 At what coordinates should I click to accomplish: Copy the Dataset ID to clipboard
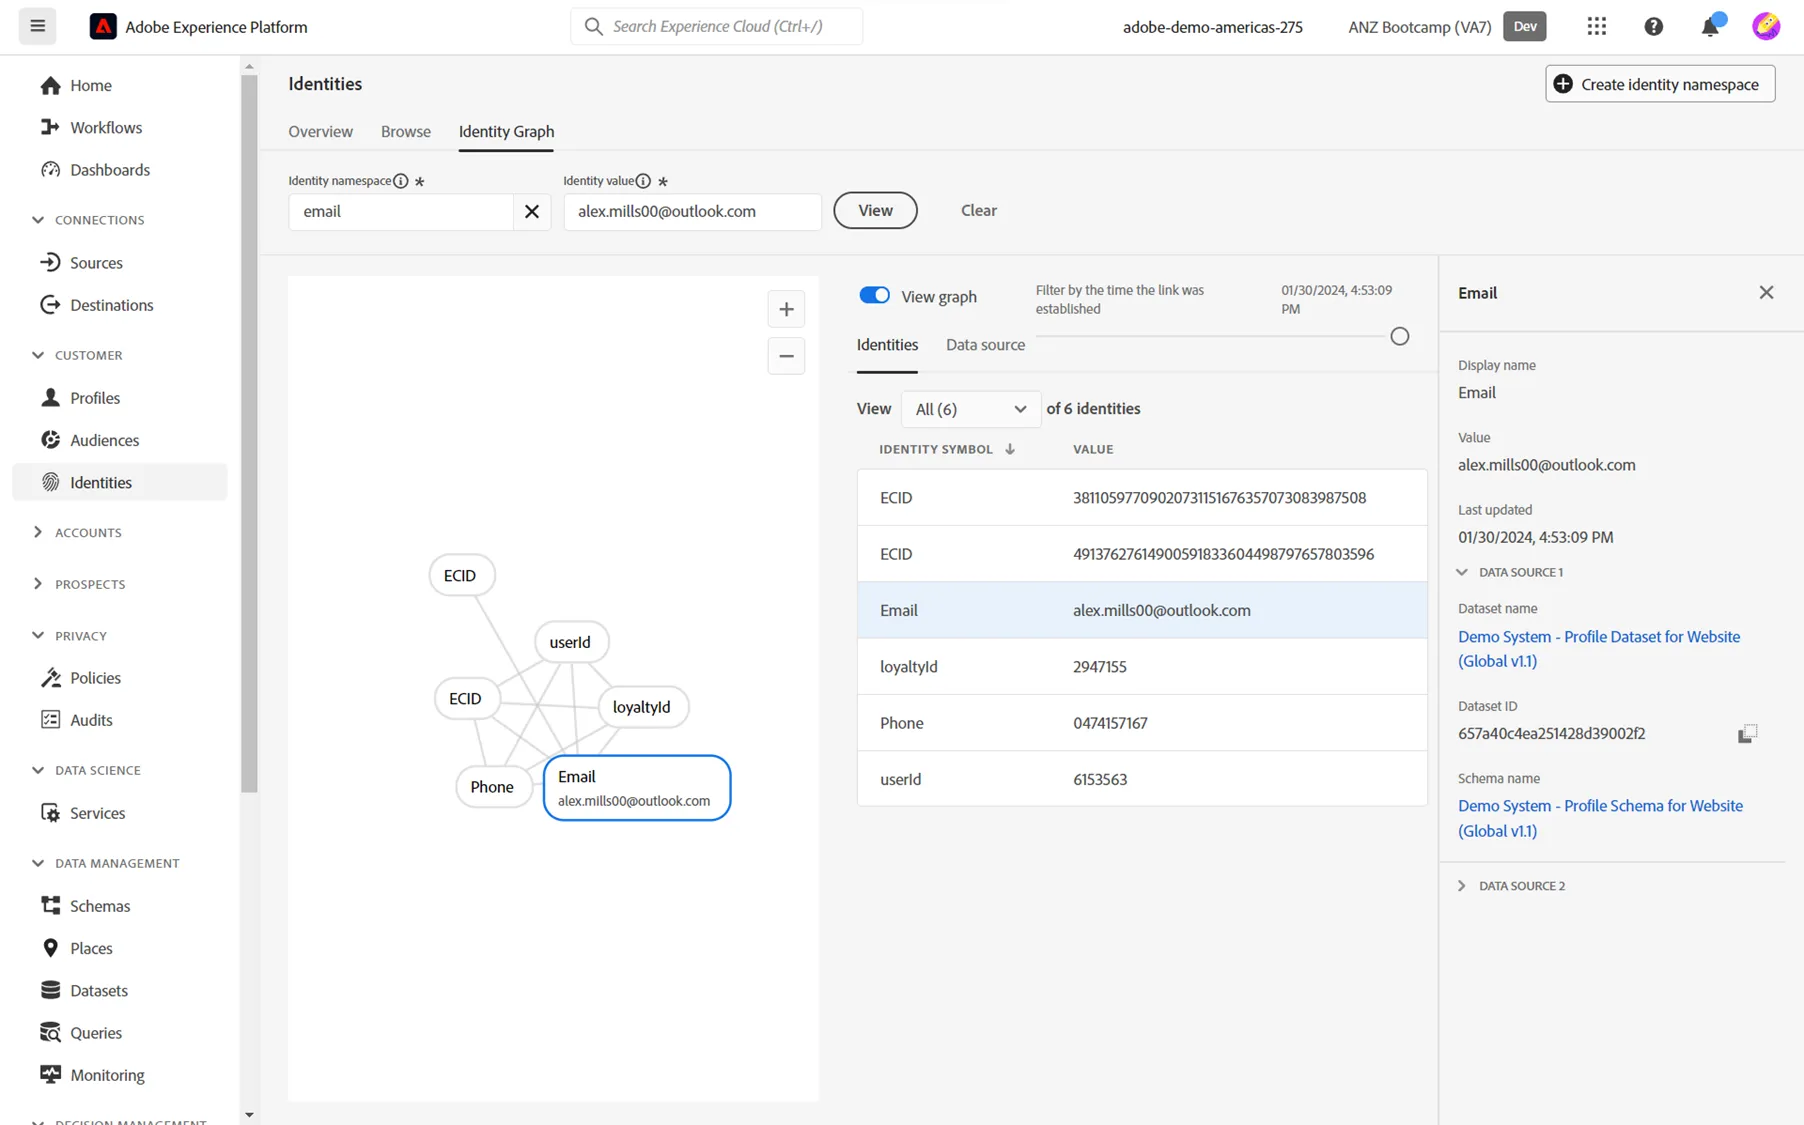point(1747,734)
